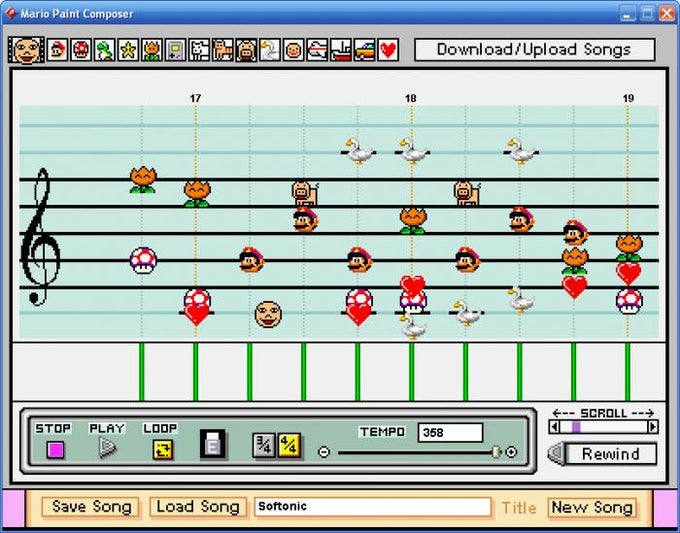This screenshot has height=533, width=680.
Task: Click the measure 18 number marker
Action: [x=411, y=98]
